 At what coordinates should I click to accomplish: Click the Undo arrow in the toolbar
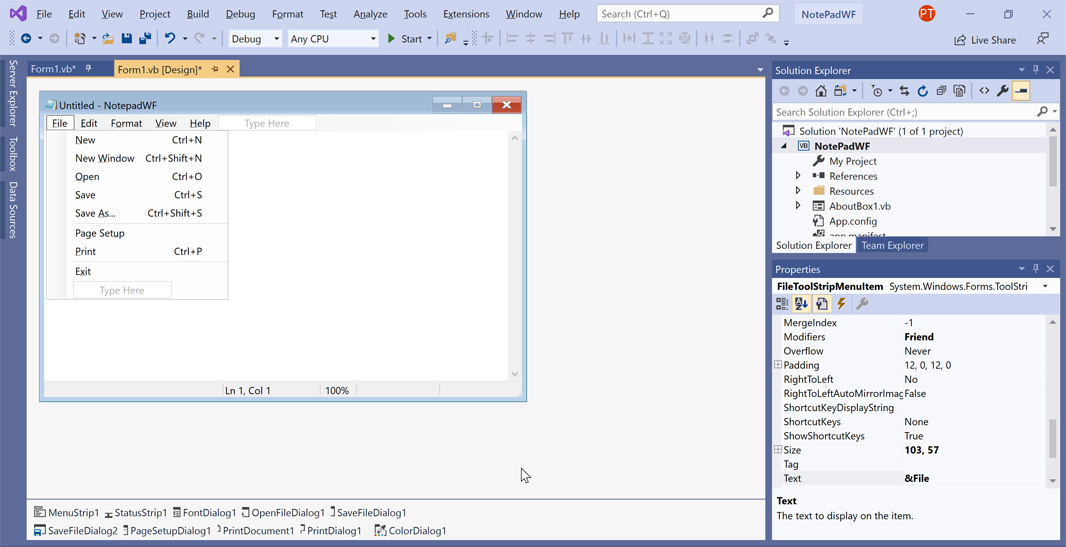click(170, 39)
